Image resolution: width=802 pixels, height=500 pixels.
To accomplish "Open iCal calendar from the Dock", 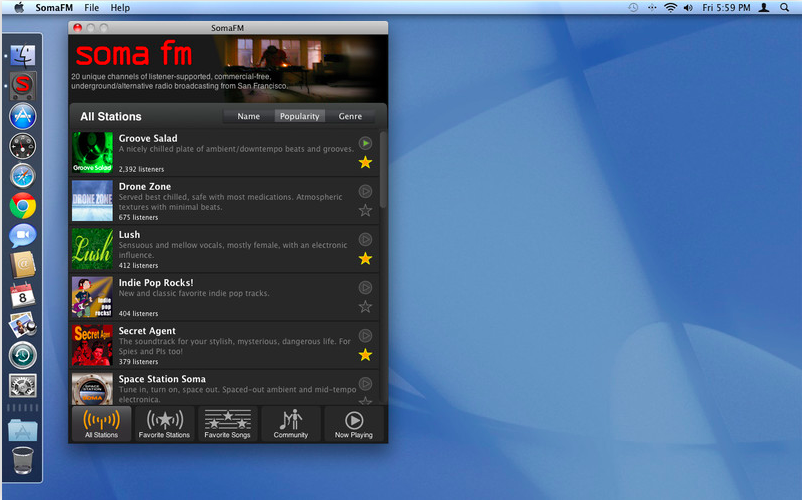I will (x=23, y=295).
